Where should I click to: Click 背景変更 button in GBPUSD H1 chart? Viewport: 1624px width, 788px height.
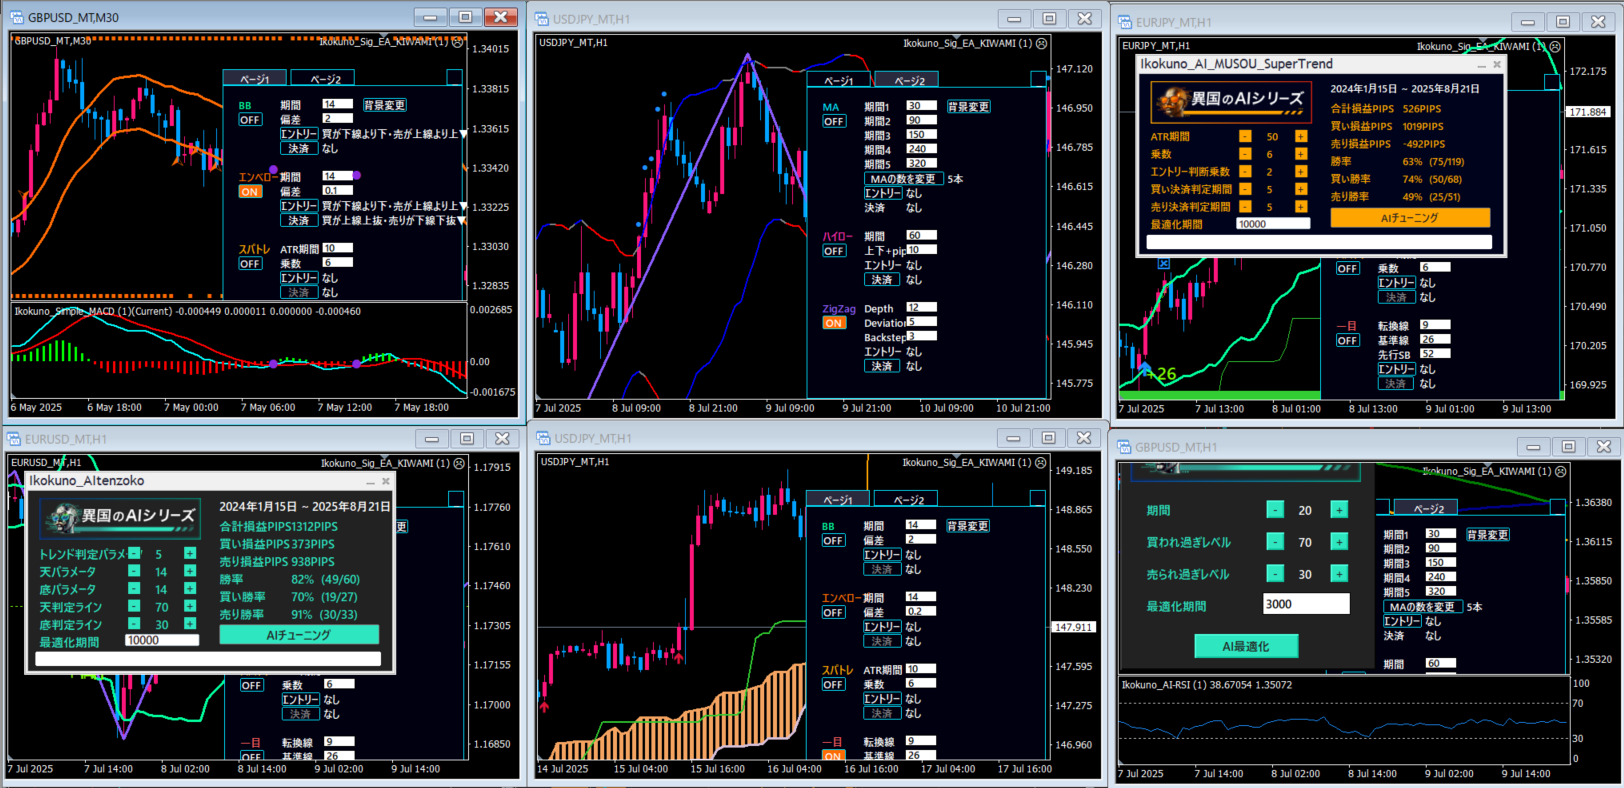click(1488, 535)
